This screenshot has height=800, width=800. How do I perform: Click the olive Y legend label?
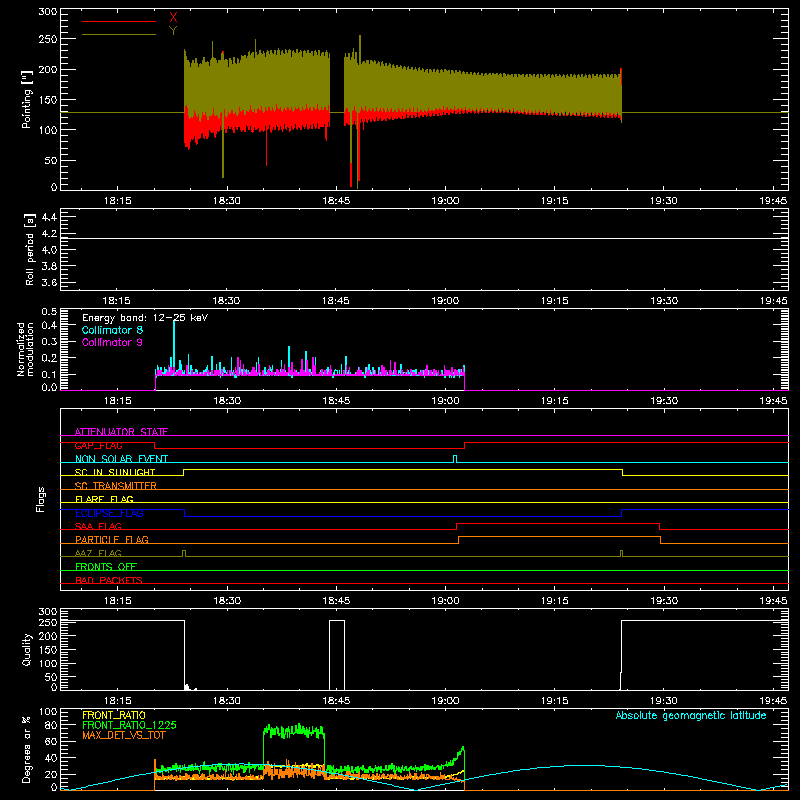click(173, 31)
